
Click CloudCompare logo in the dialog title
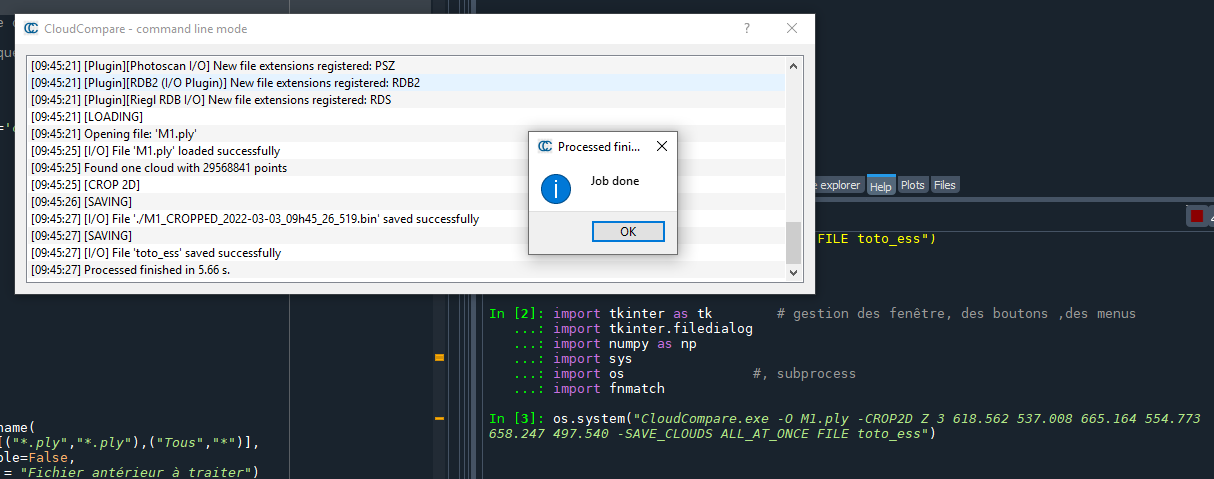click(545, 146)
